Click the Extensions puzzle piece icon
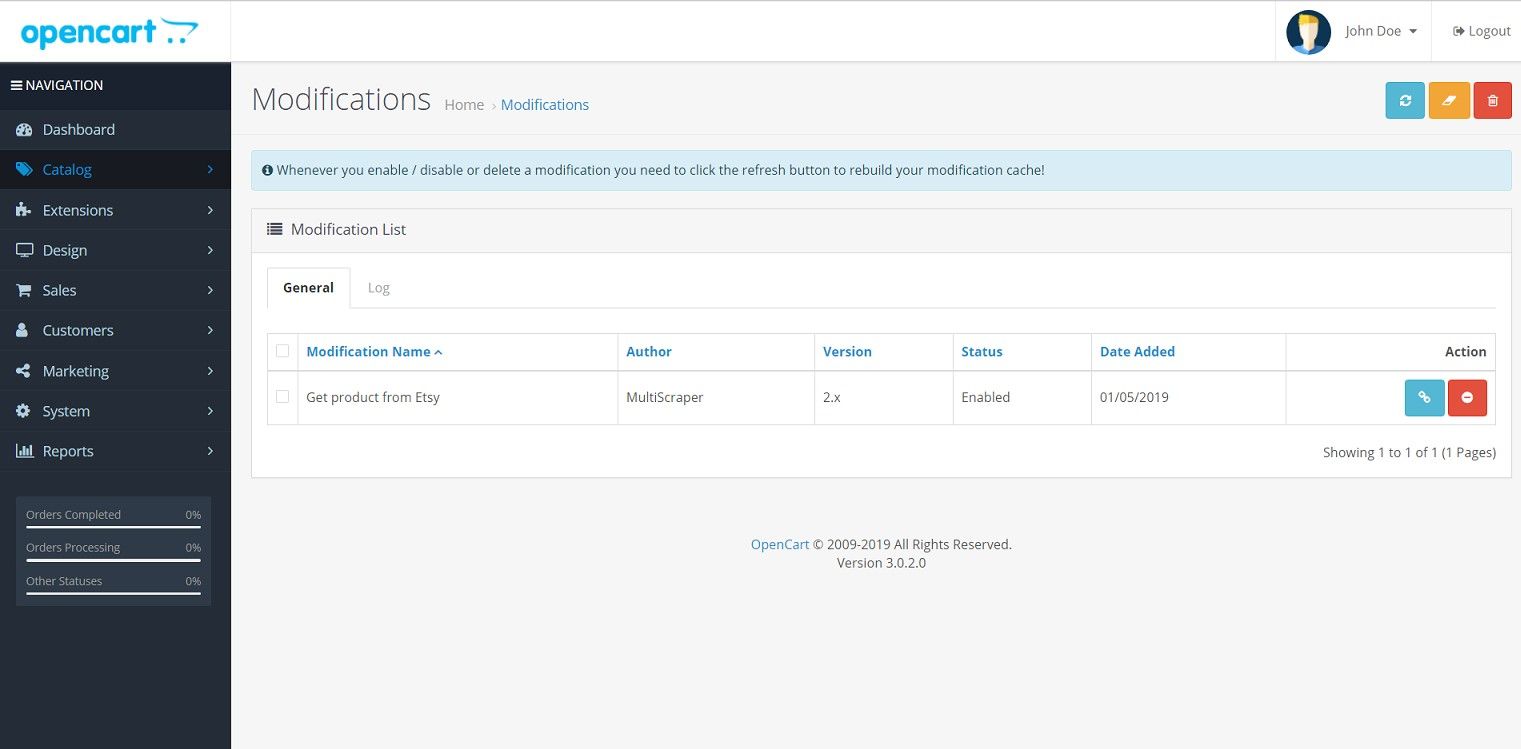The image size is (1521, 749). pyautogui.click(x=25, y=210)
